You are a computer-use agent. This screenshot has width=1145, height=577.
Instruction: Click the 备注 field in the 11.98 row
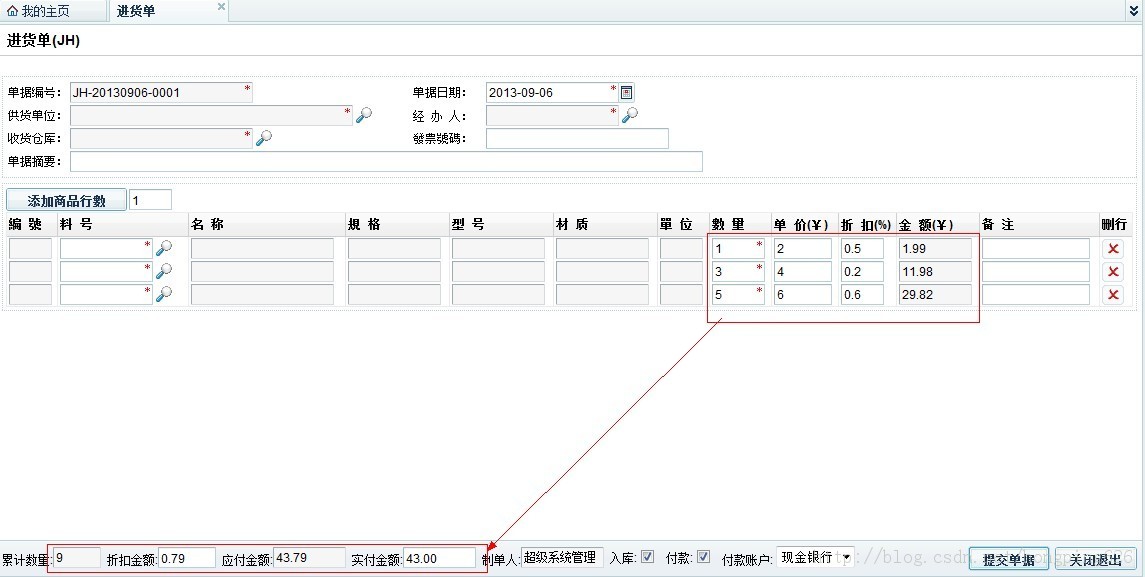(x=1035, y=272)
